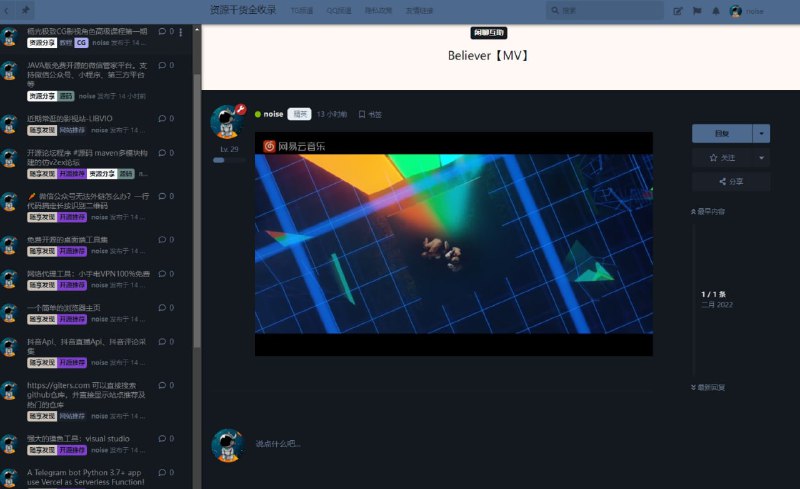The width and height of the screenshot is (800, 489).
Task: Click author avatar of Telegram bot discussion
Action: (x=9, y=478)
